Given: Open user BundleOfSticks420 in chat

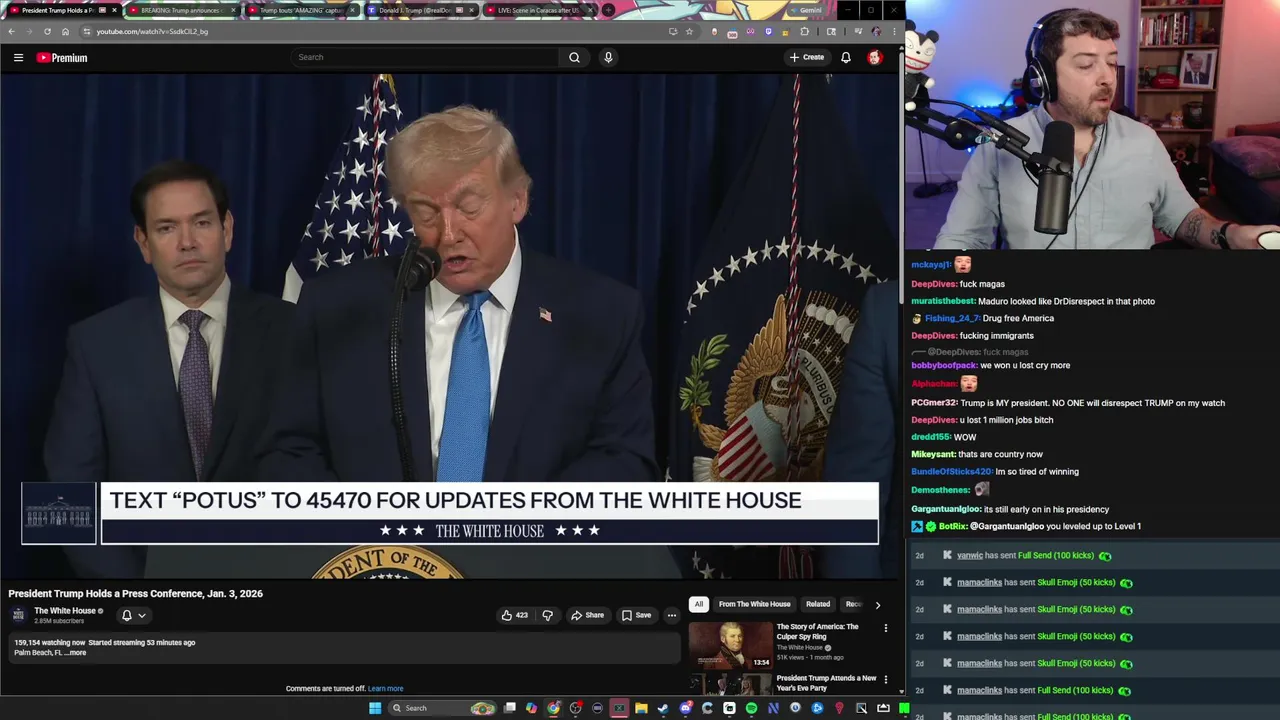Looking at the screenshot, I should (x=951, y=472).
